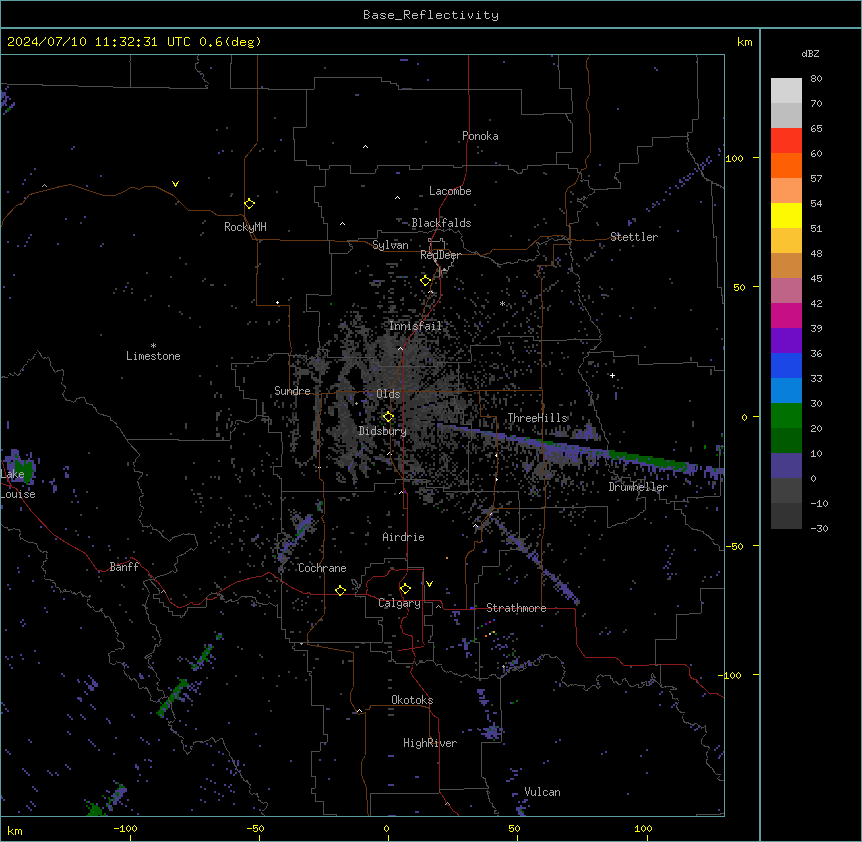Click the yellow v marker northwest of RockyMH
This screenshot has height=842, width=862.
click(x=175, y=184)
